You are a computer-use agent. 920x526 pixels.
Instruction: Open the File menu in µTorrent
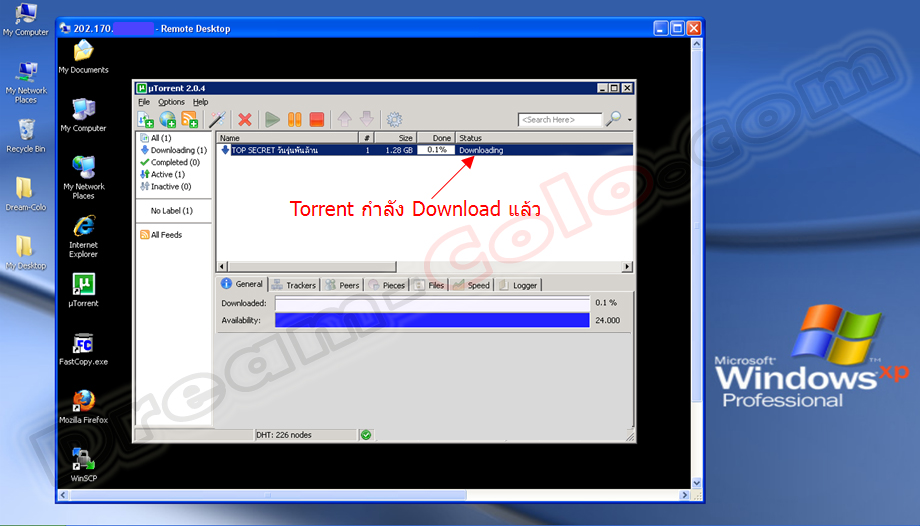pyautogui.click(x=144, y=102)
